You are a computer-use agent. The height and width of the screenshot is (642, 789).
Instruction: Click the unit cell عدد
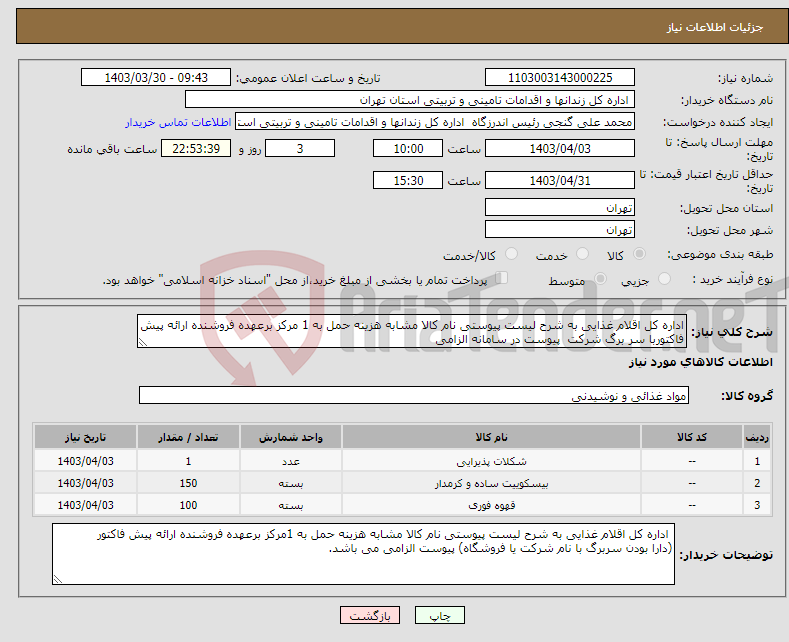coord(291,461)
